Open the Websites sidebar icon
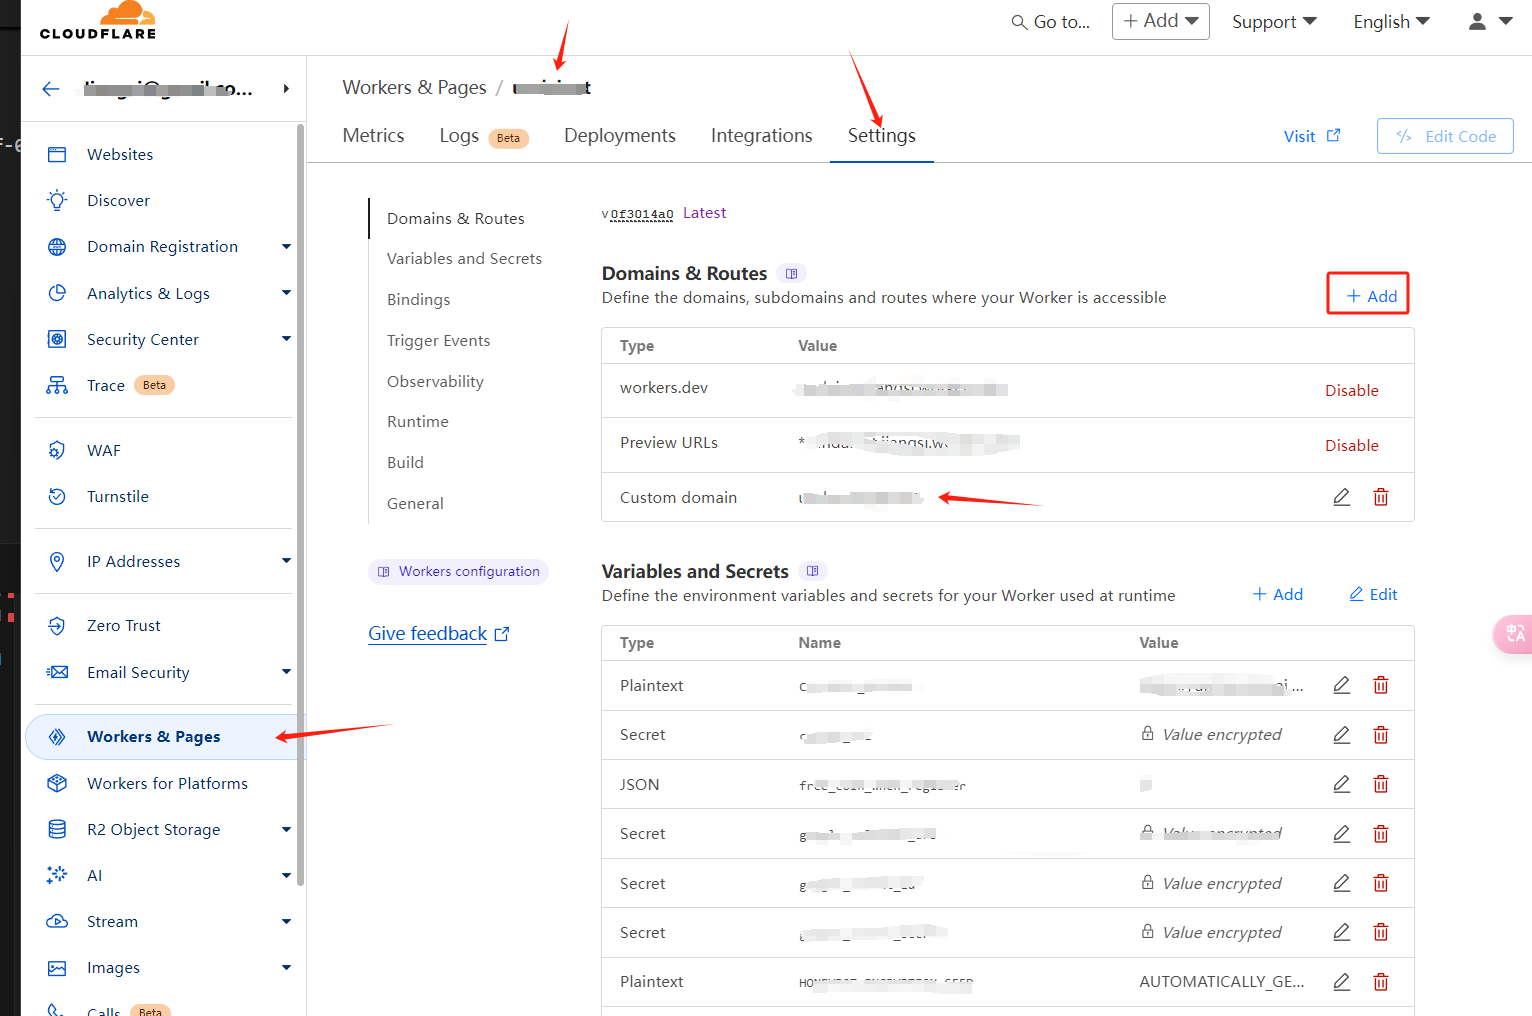The height and width of the screenshot is (1016, 1532). click(57, 155)
